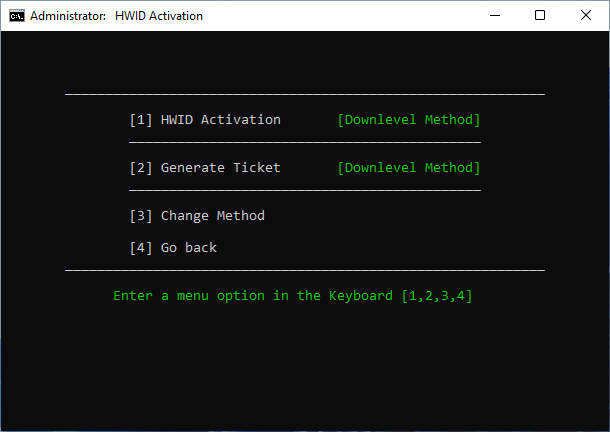
Task: Click [Downlevel Method] beside HWID Activation
Action: (x=408, y=120)
